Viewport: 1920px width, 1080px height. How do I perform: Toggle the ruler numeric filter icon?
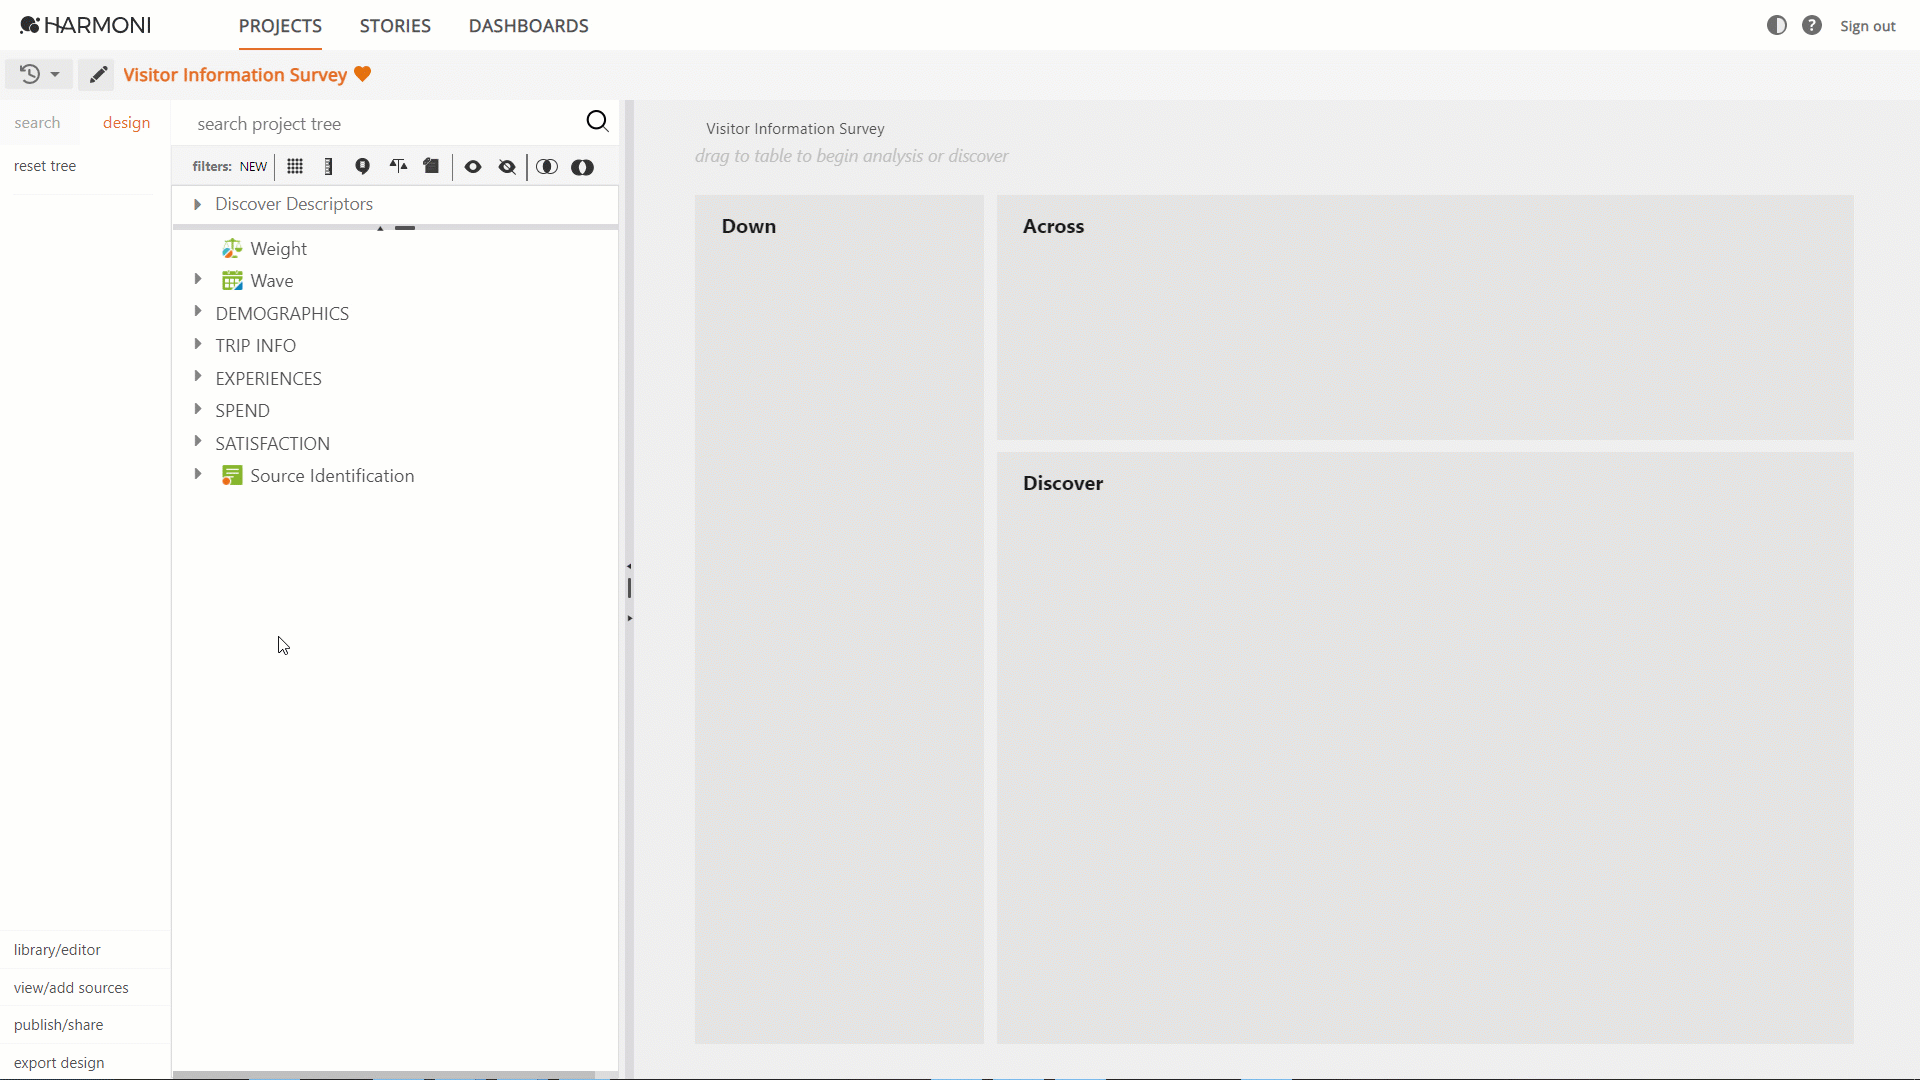[329, 166]
